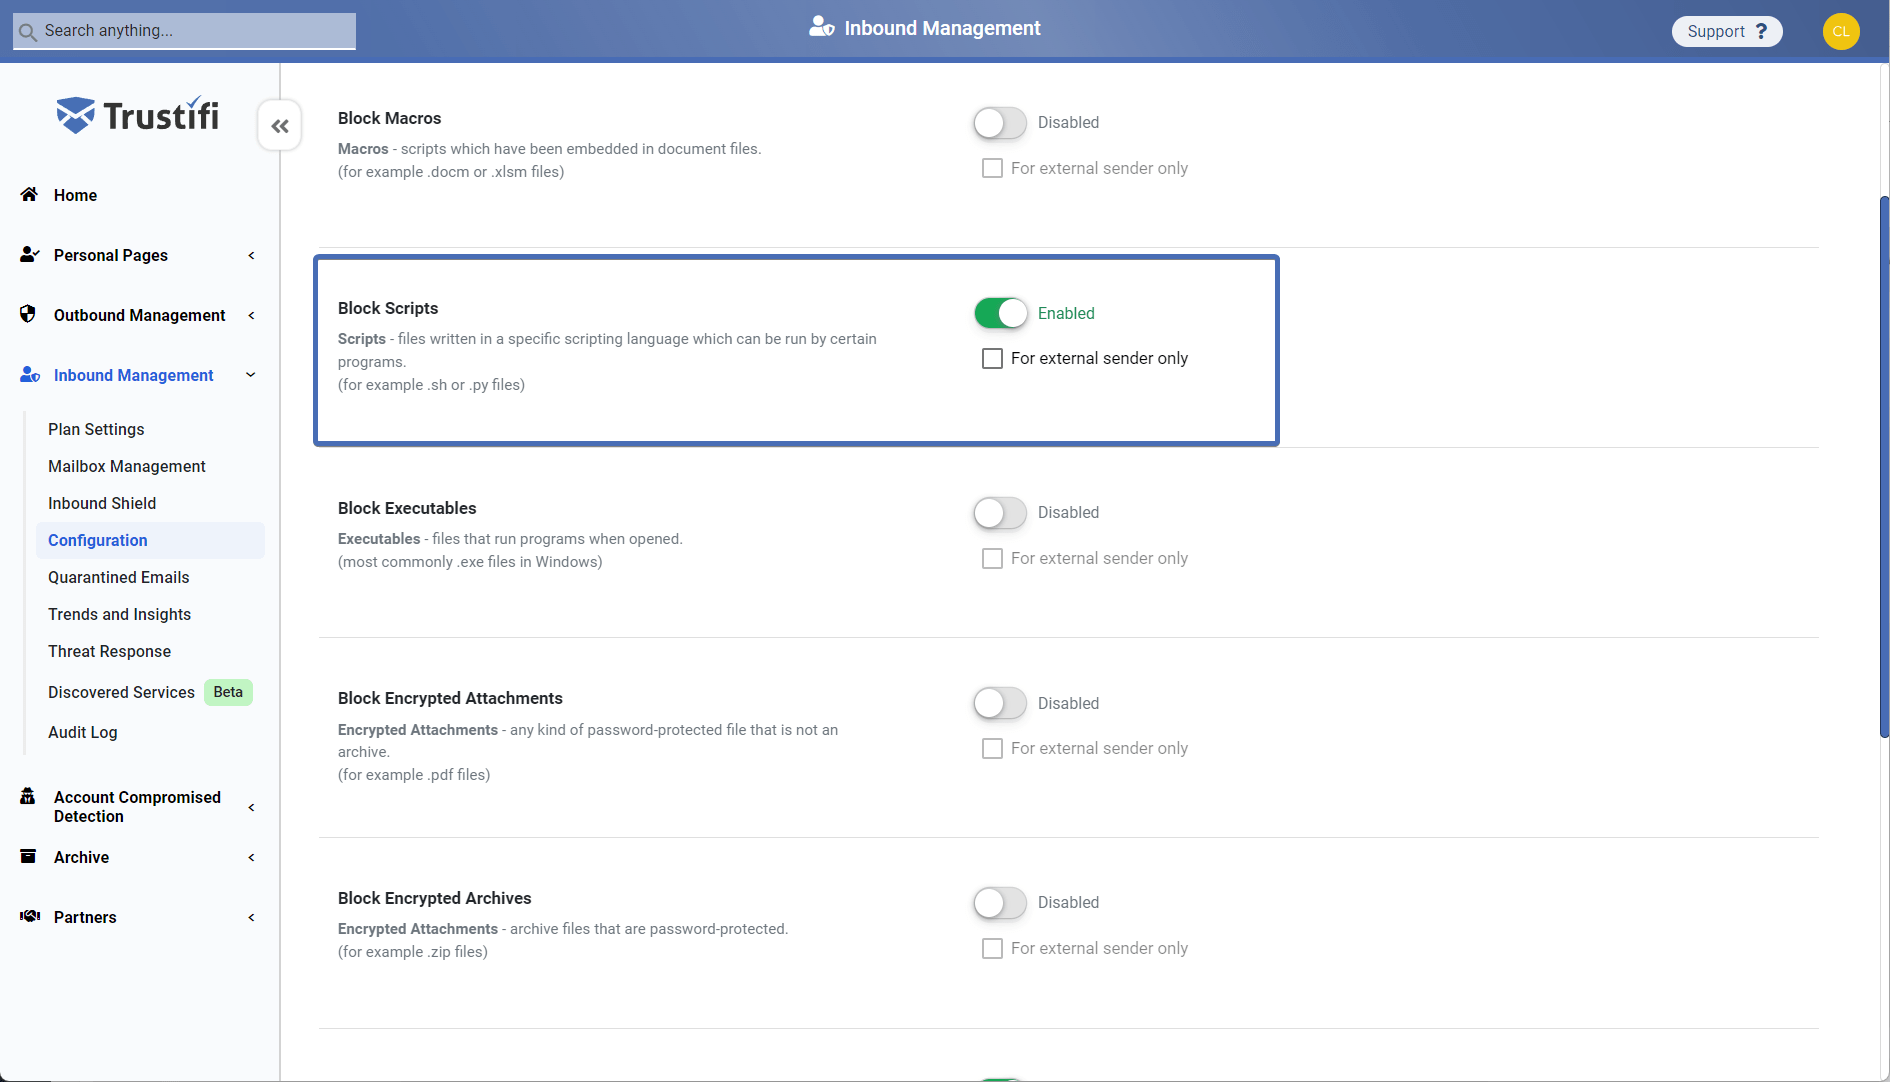Click the Partners handshake icon
The image size is (1890, 1082).
pos(30,916)
